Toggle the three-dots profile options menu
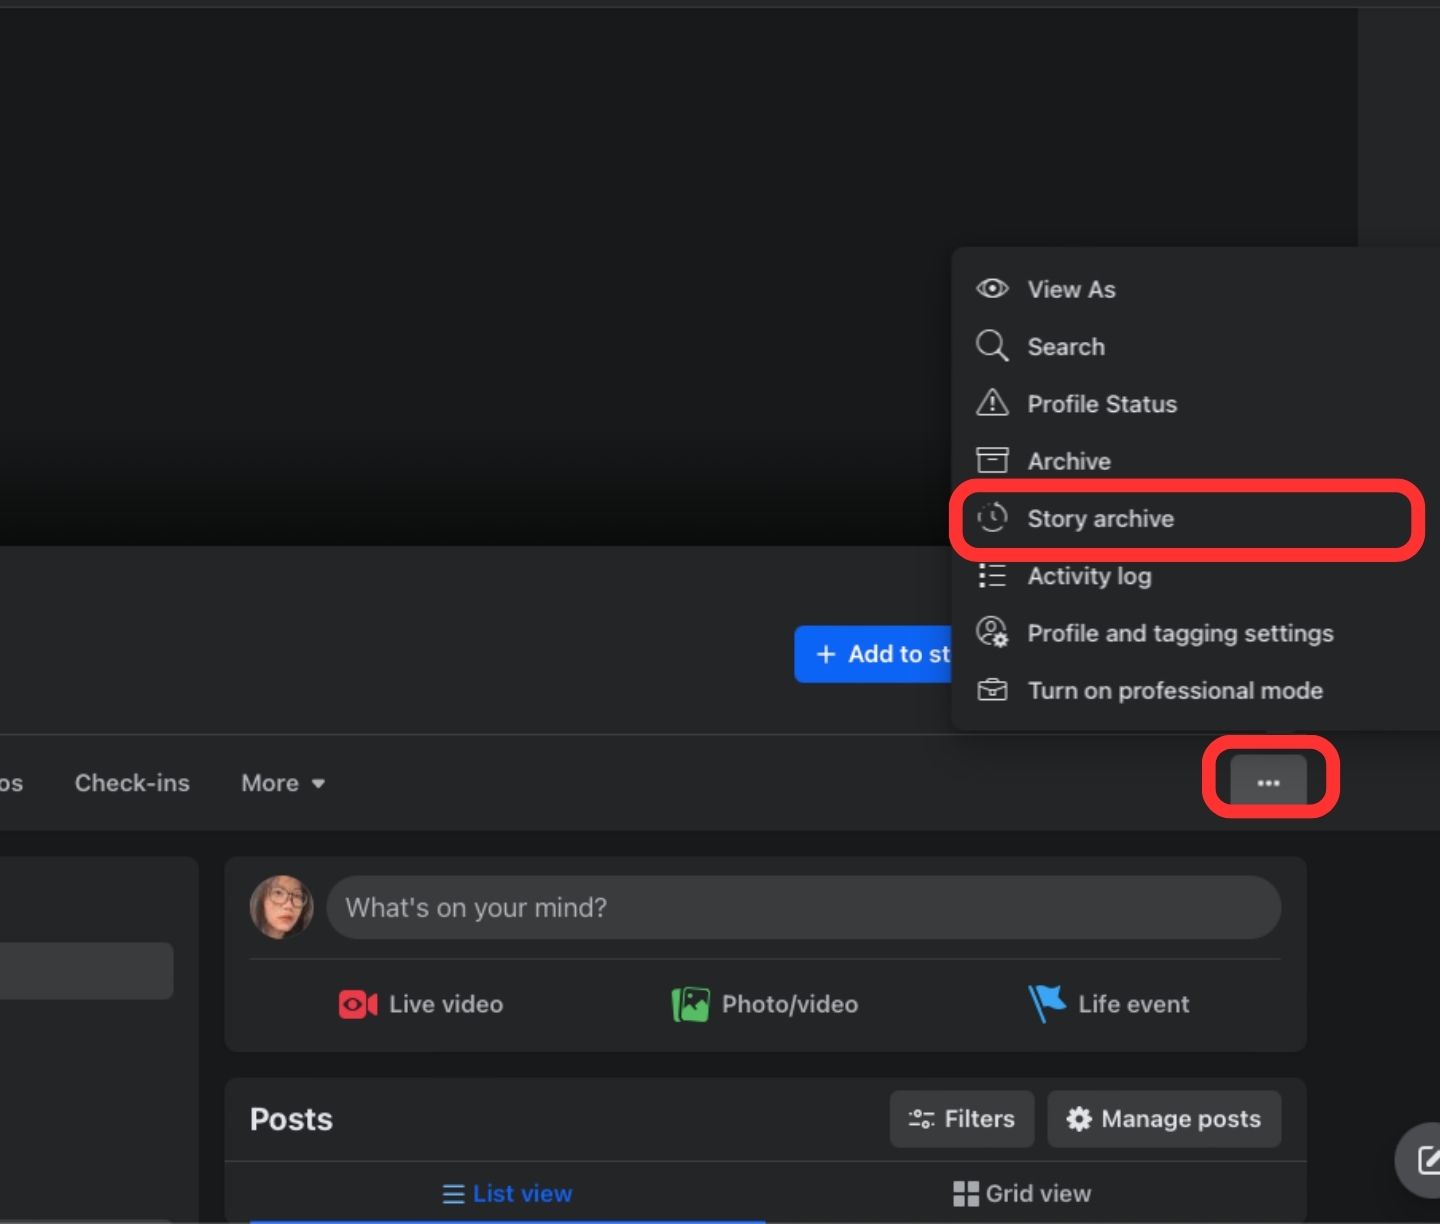Screen dimensions: 1440x1224 (x=1268, y=782)
